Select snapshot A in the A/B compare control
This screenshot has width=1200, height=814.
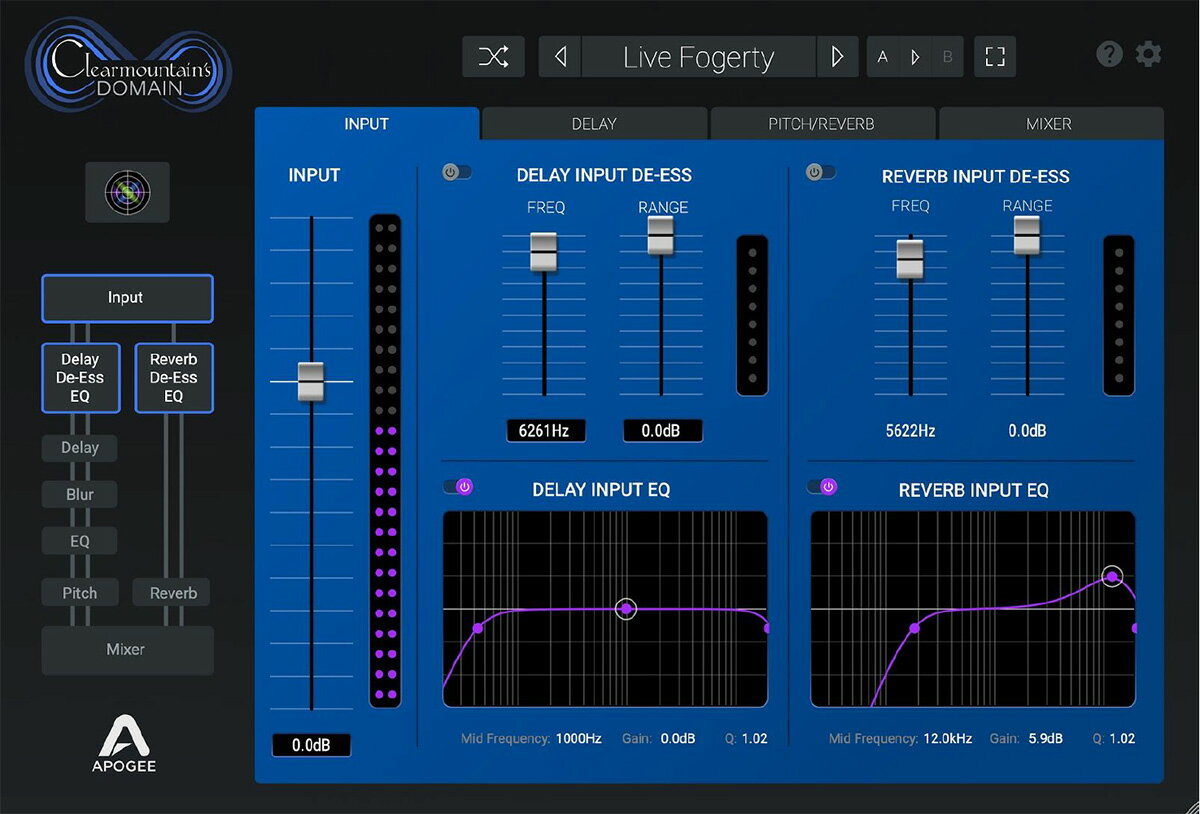pyautogui.click(x=883, y=57)
